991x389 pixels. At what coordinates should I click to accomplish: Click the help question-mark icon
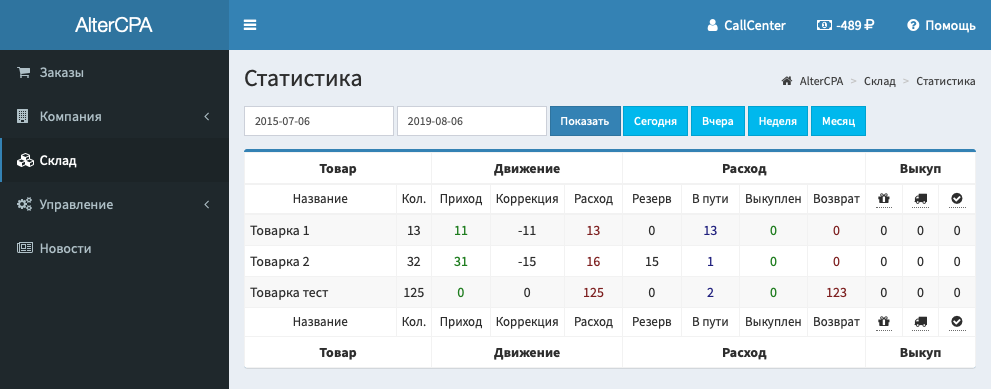(913, 25)
